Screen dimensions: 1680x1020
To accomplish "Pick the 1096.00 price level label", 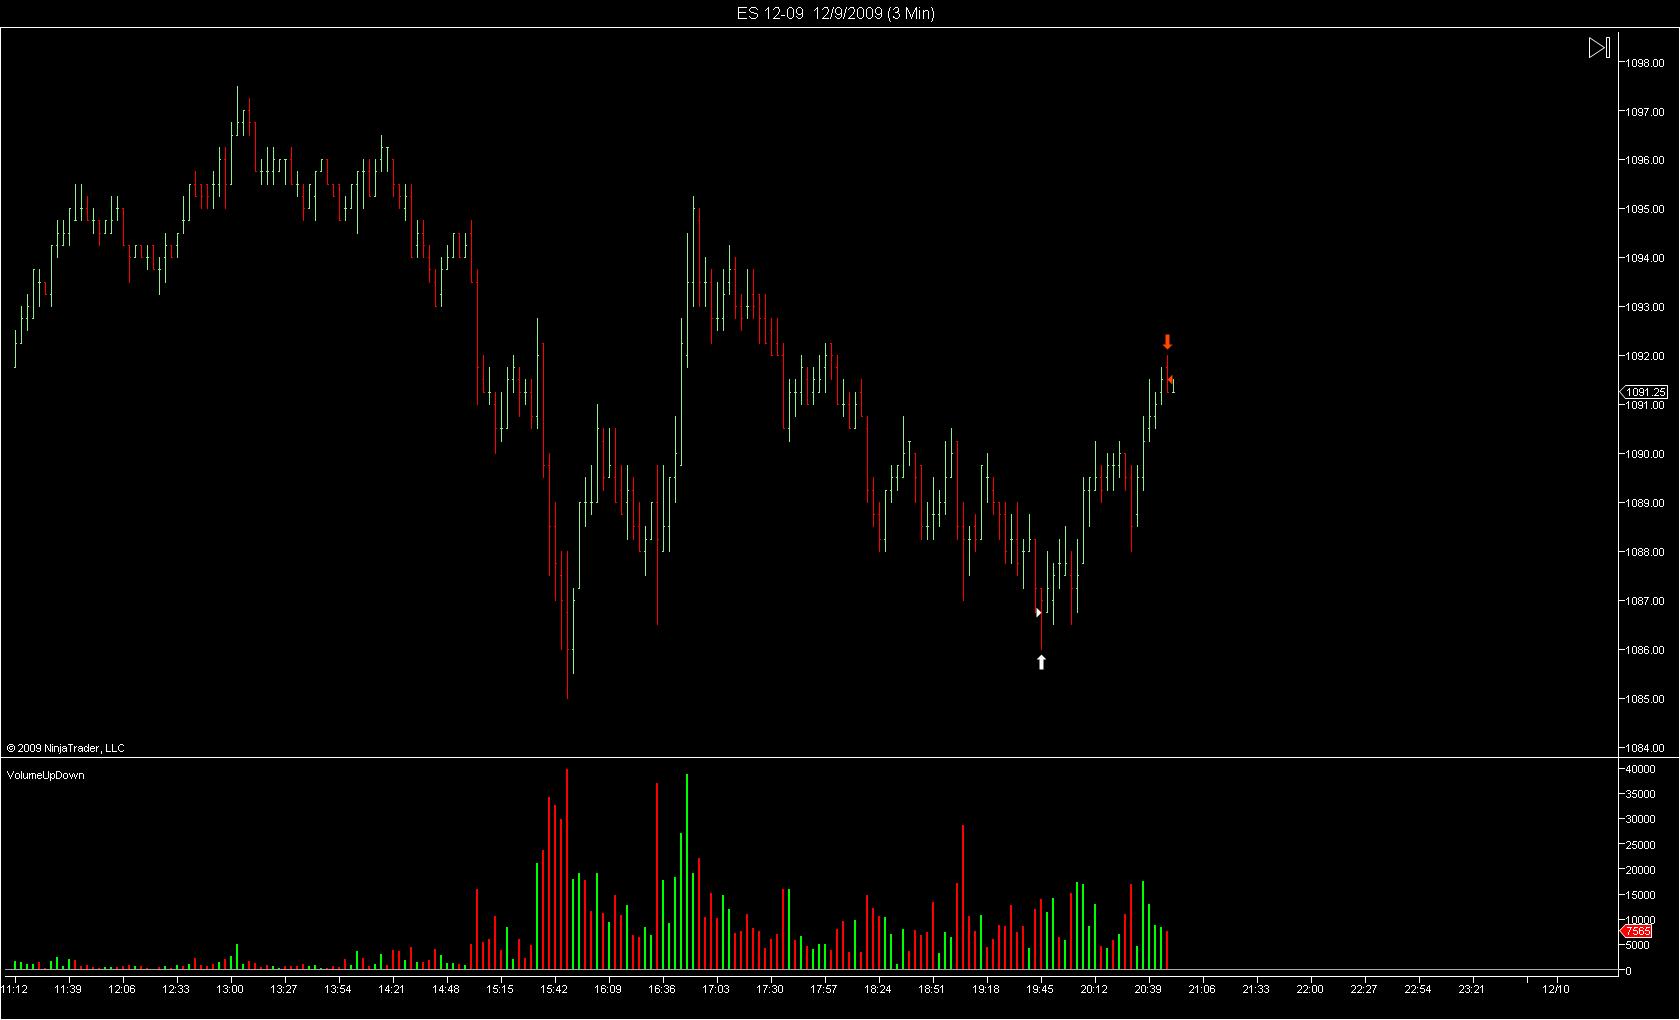I will tap(1645, 160).
